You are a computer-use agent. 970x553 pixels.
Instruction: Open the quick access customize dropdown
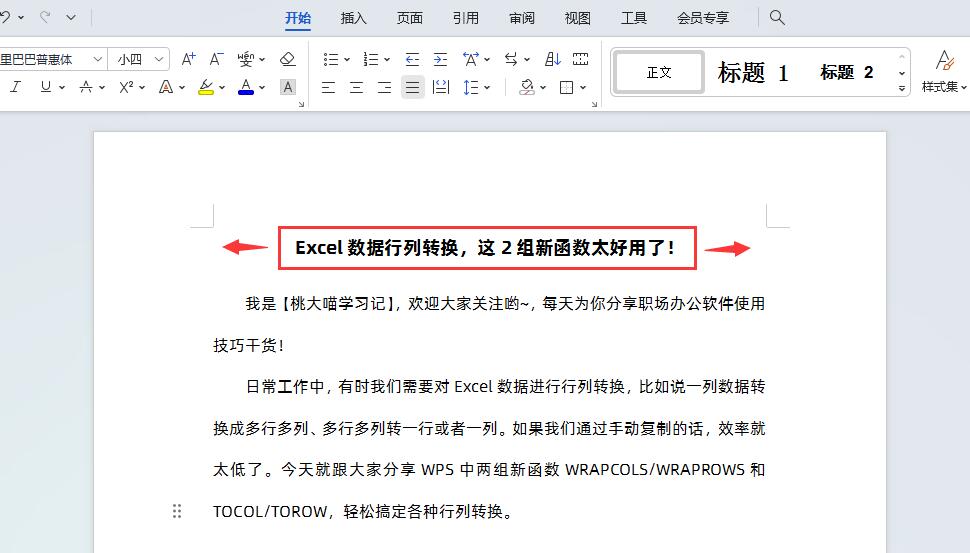tap(71, 17)
